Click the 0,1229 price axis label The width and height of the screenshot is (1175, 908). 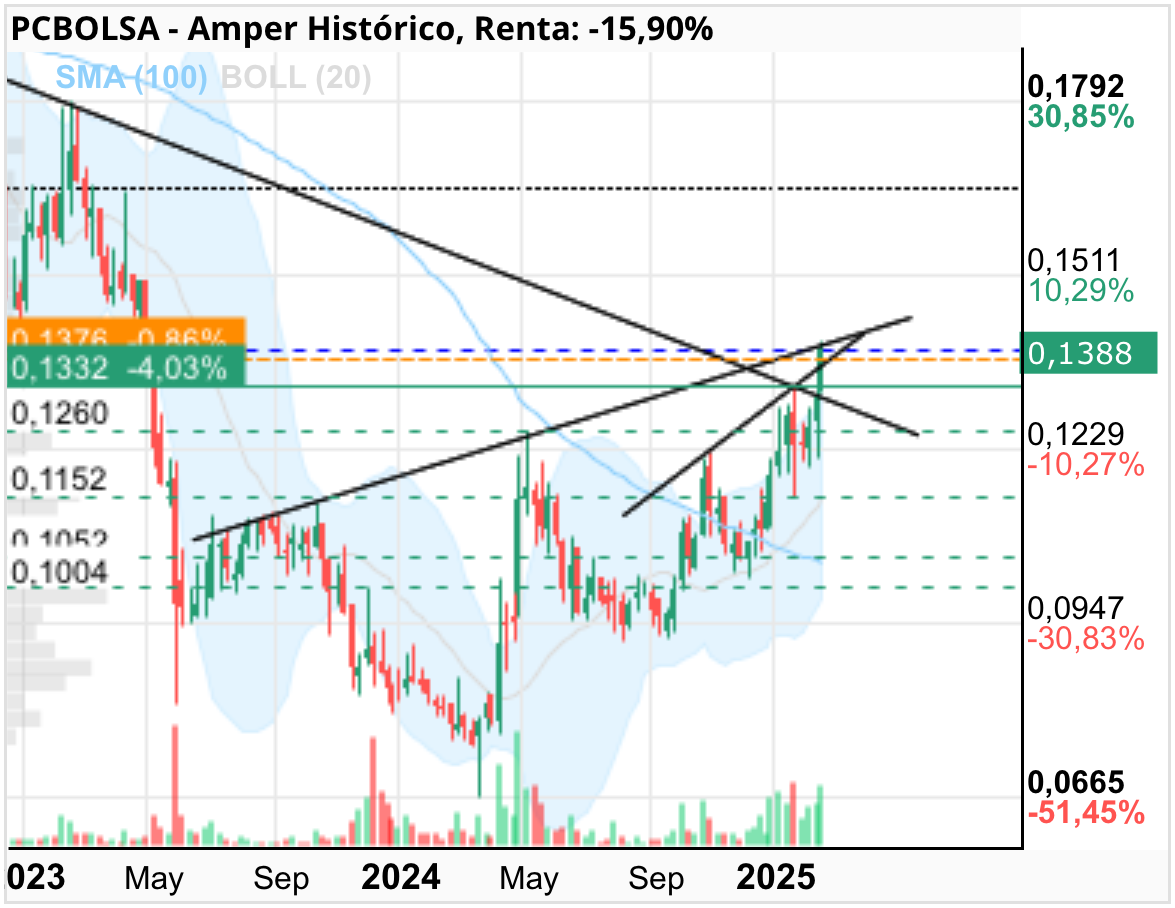click(1075, 434)
